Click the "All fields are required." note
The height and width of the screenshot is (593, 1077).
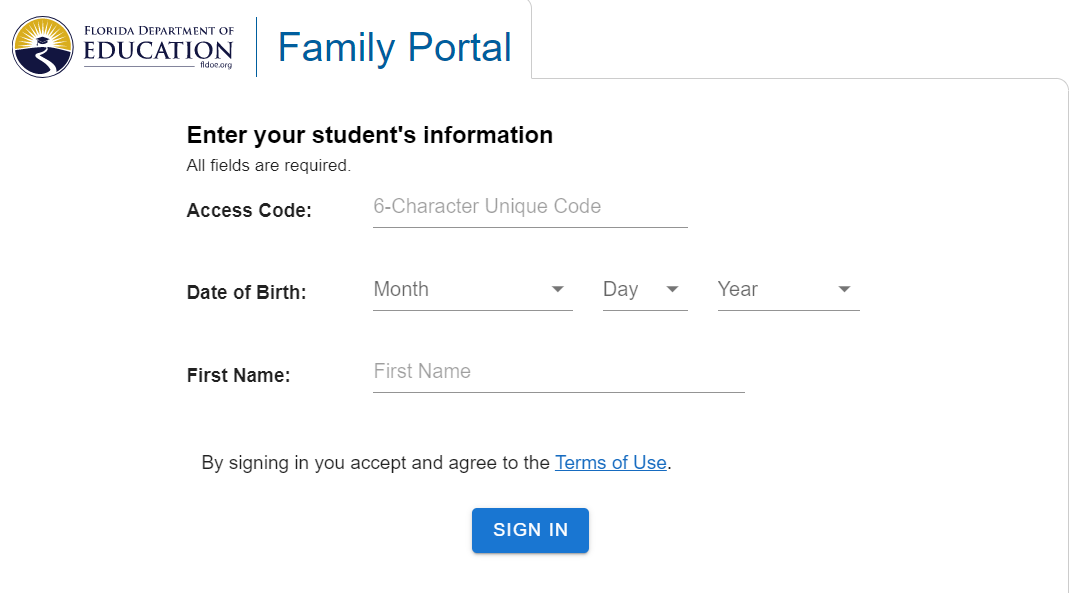point(268,165)
